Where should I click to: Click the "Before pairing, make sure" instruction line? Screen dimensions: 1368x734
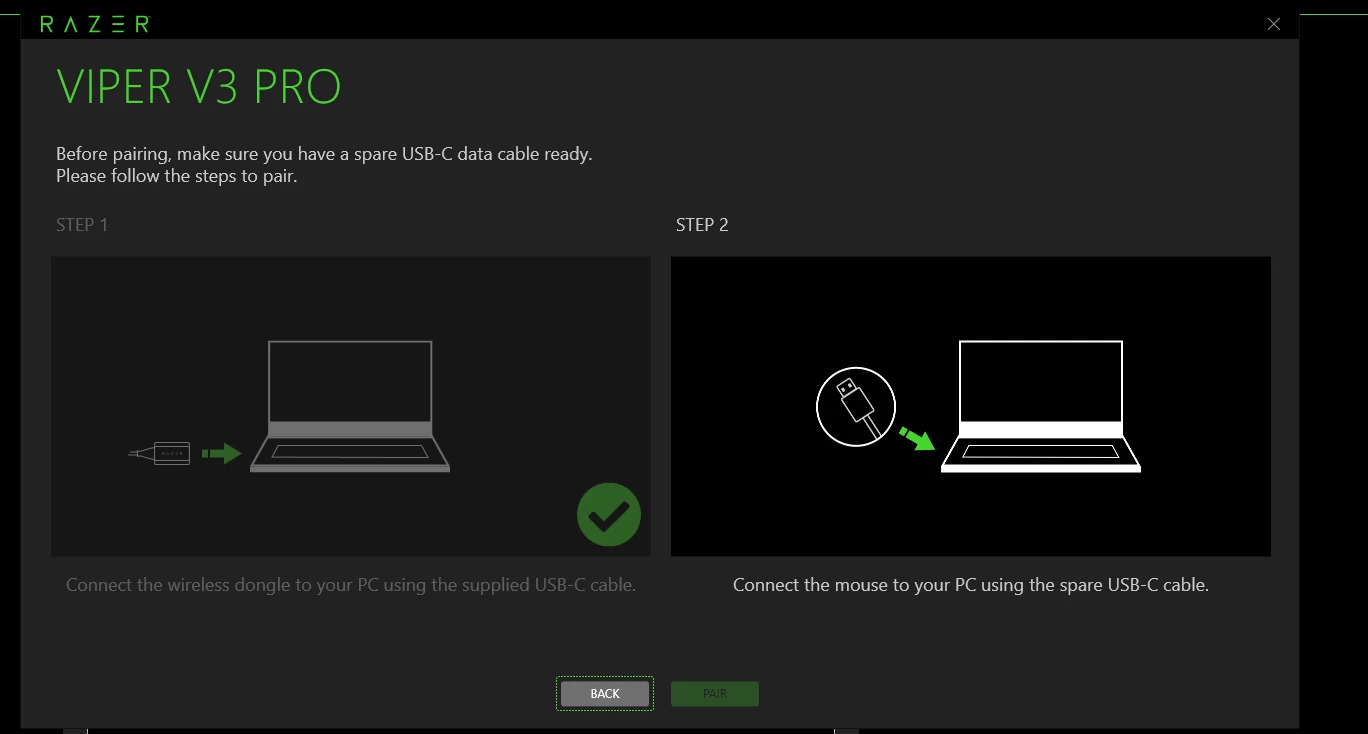click(324, 155)
